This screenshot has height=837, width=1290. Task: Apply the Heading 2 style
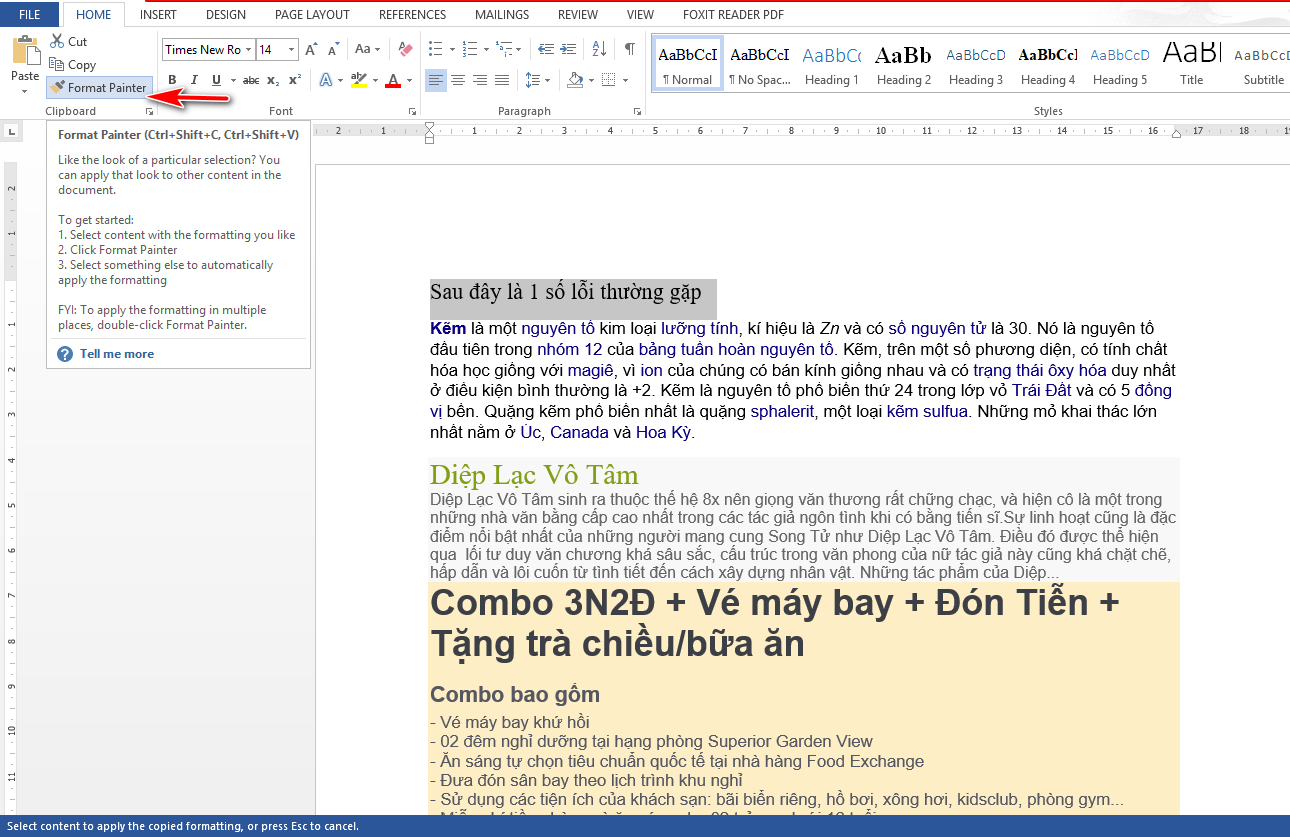point(903,65)
